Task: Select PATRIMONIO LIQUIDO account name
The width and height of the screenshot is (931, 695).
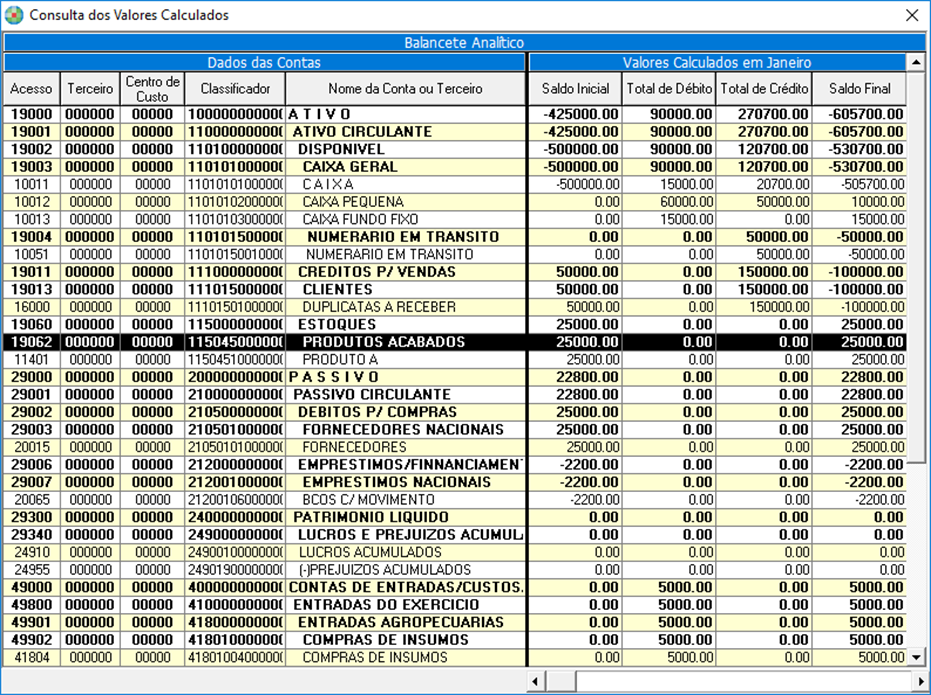Action: pyautogui.click(x=371, y=518)
